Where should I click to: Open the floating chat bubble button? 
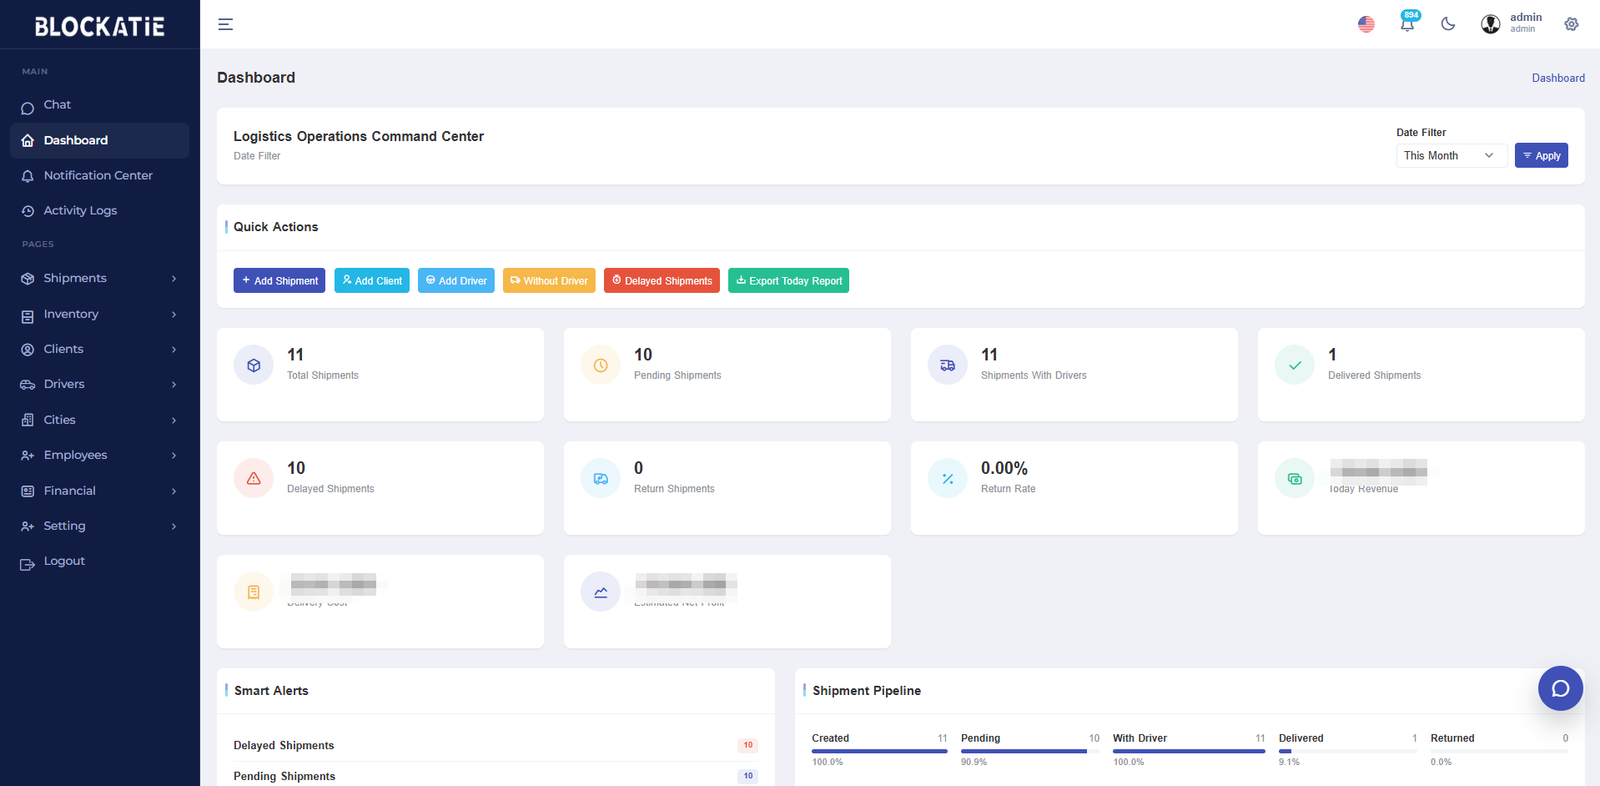pos(1560,688)
